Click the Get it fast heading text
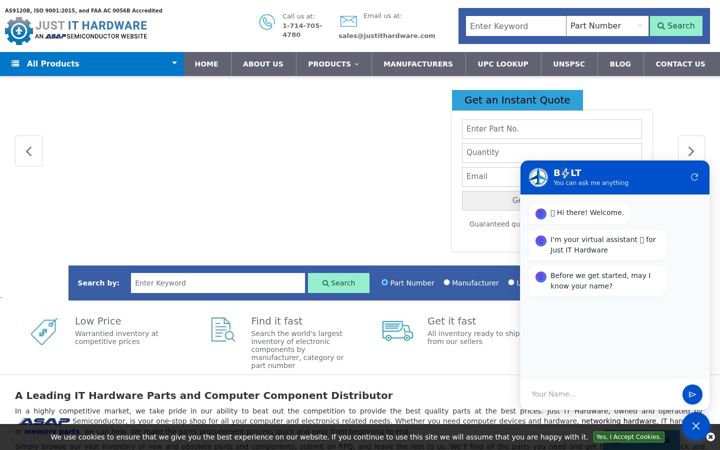The height and width of the screenshot is (450, 720). pyautogui.click(x=451, y=321)
